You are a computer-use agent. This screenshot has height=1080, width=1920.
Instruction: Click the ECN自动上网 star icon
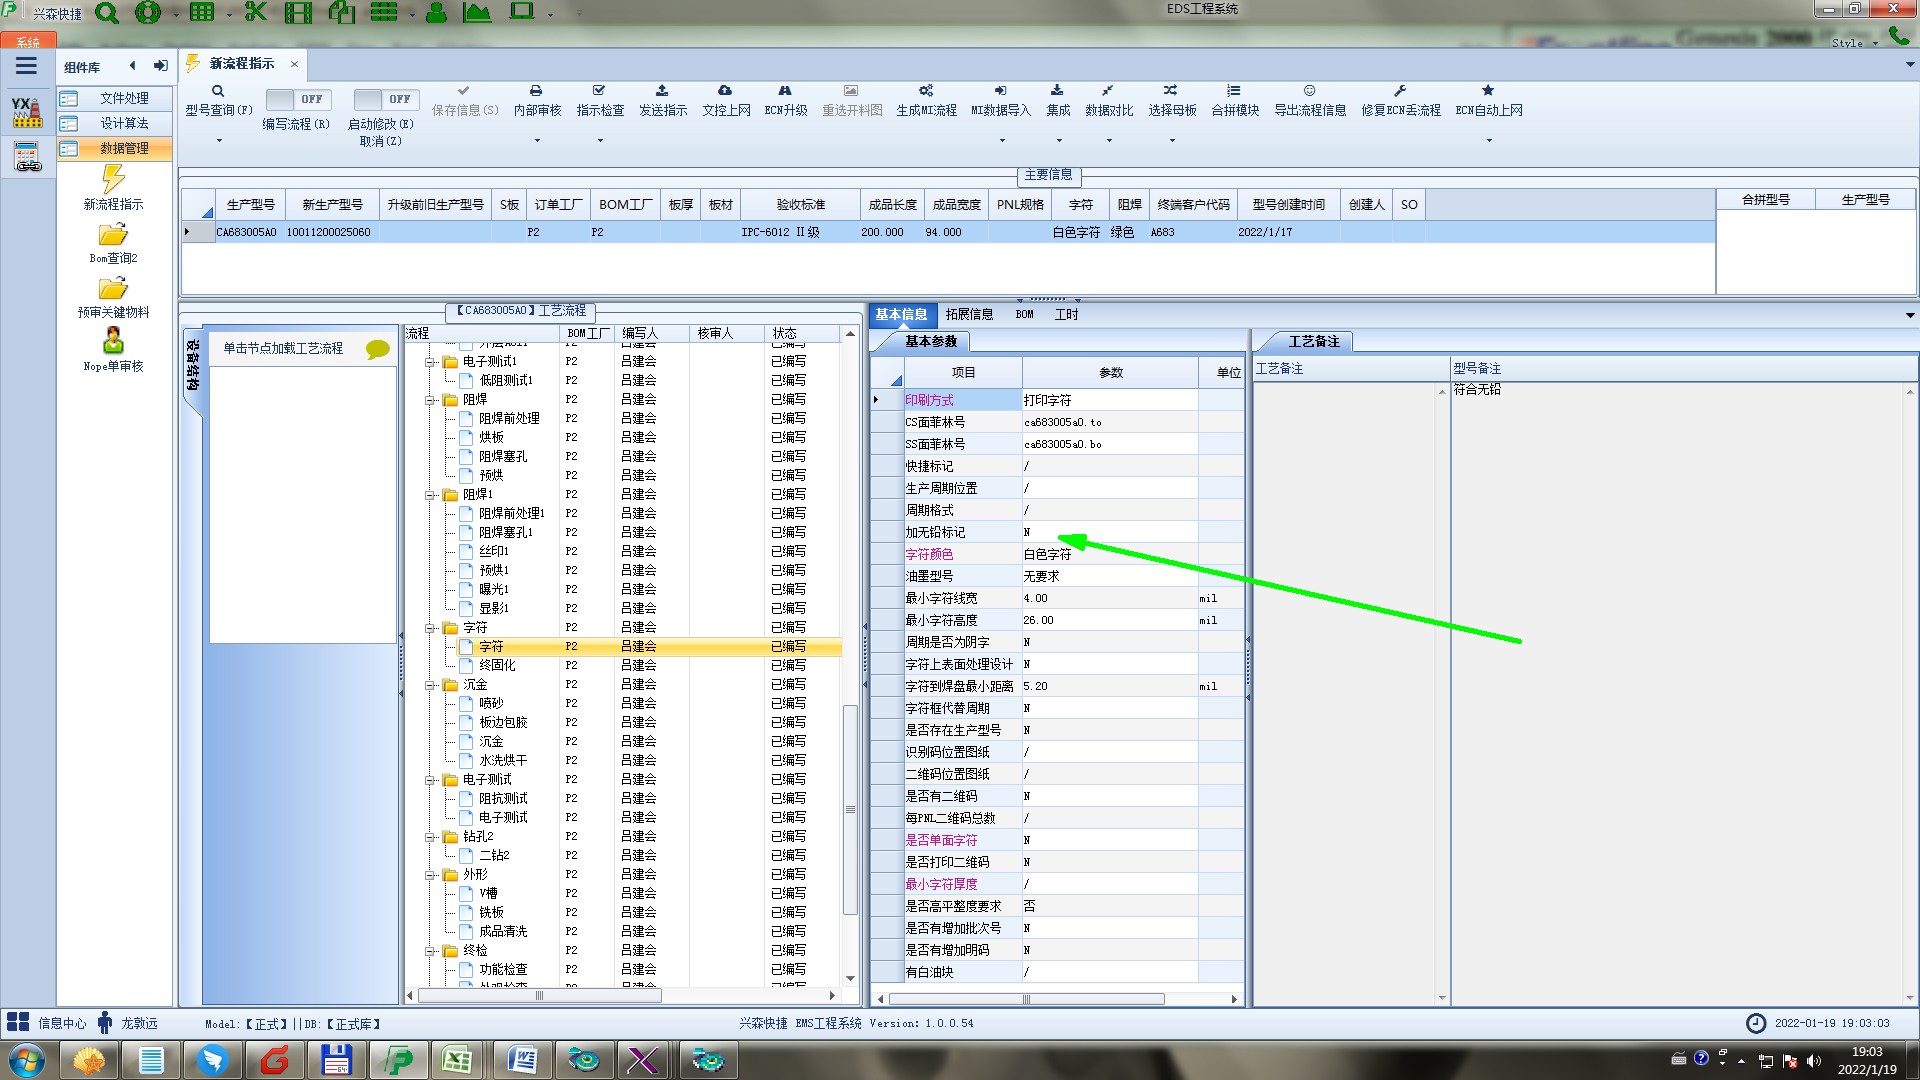pyautogui.click(x=1488, y=91)
